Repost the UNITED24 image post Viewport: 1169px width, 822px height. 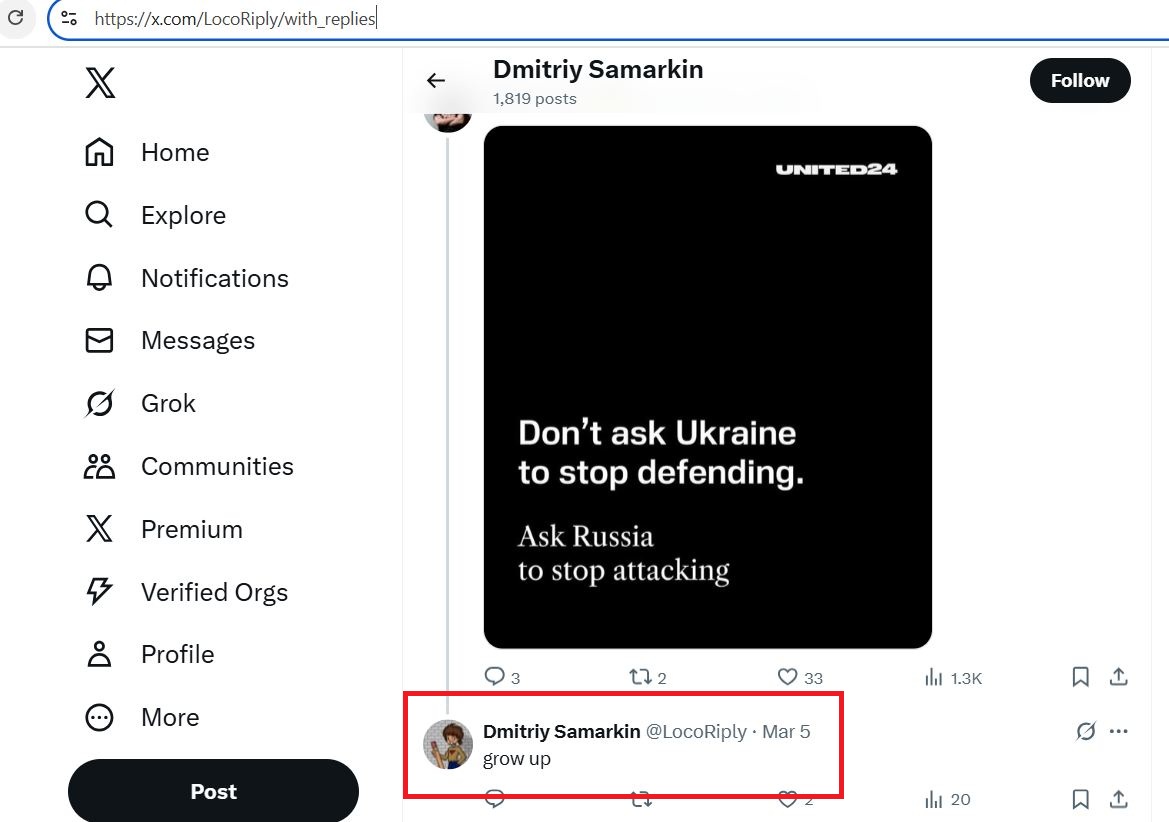coord(640,677)
